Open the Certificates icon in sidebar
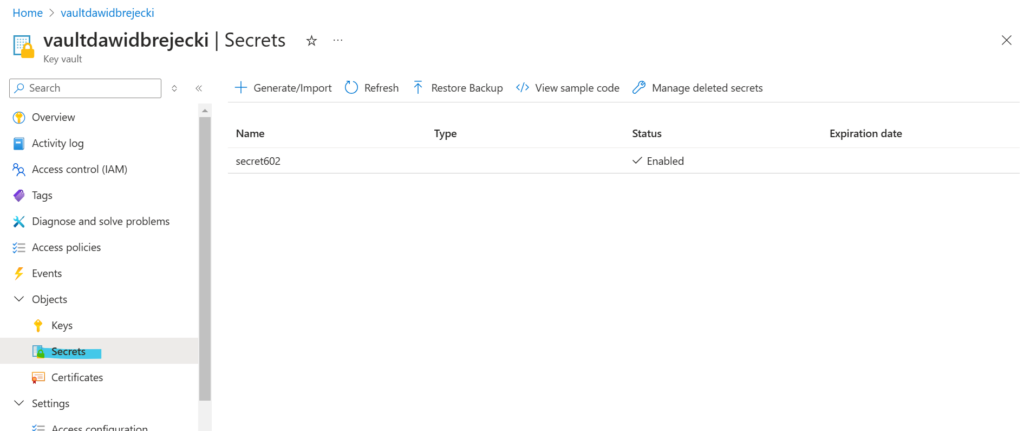The height and width of the screenshot is (431, 1024). [38, 378]
